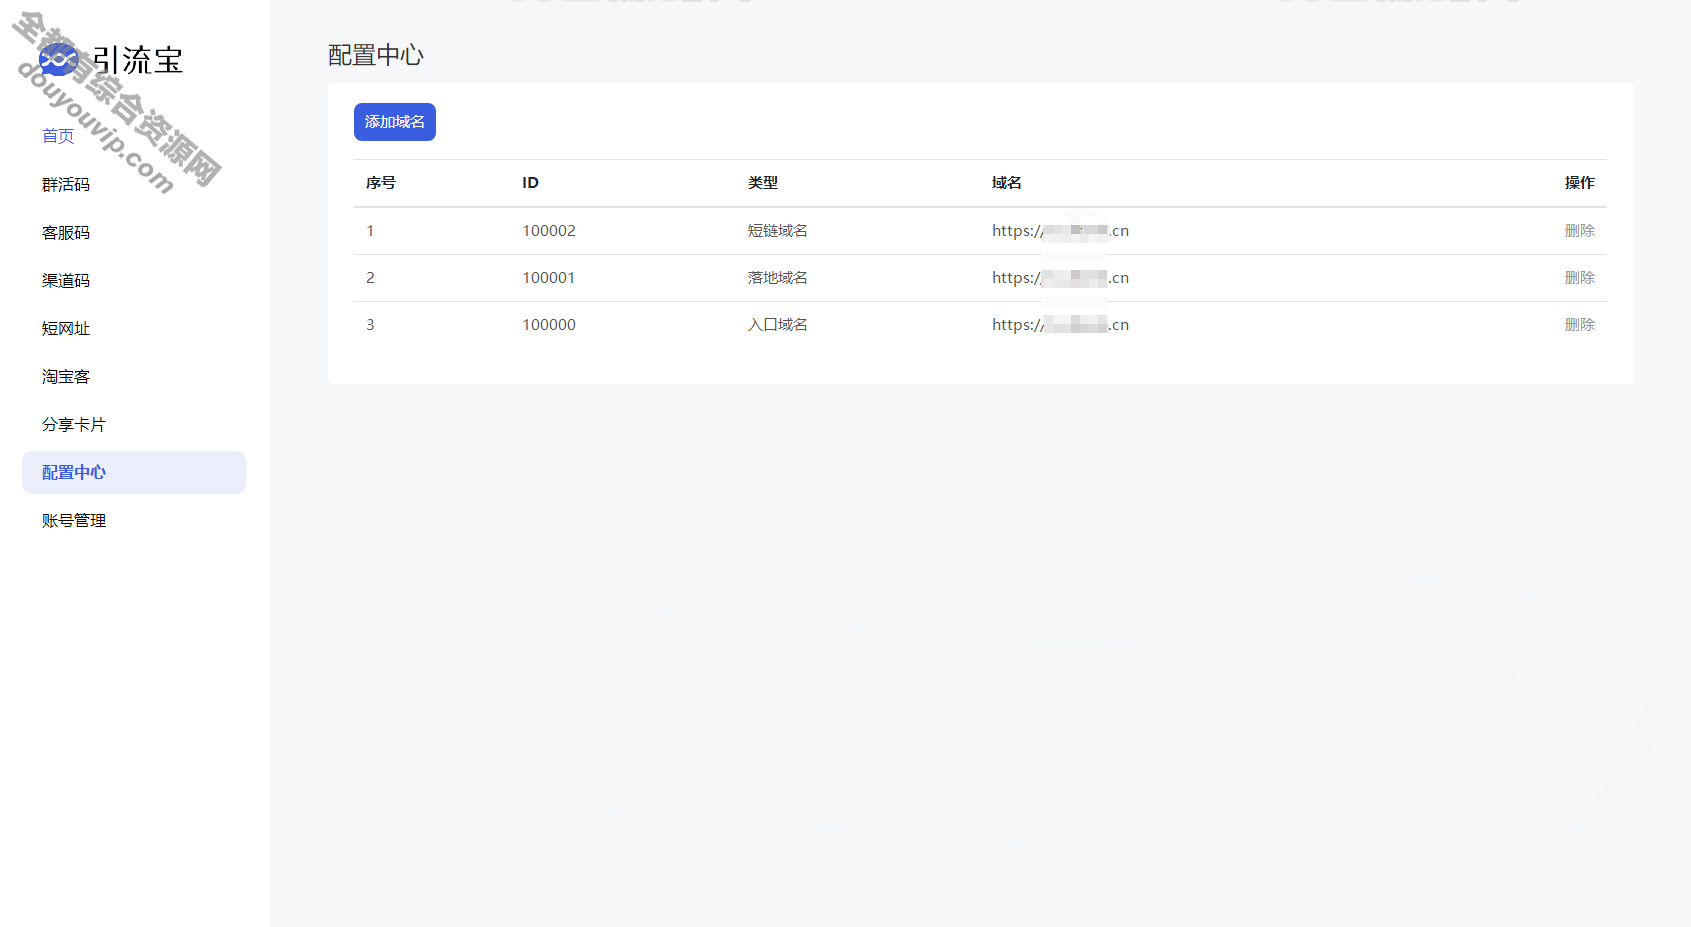
Task: Click the domain URL in row 100000
Action: 1060,325
